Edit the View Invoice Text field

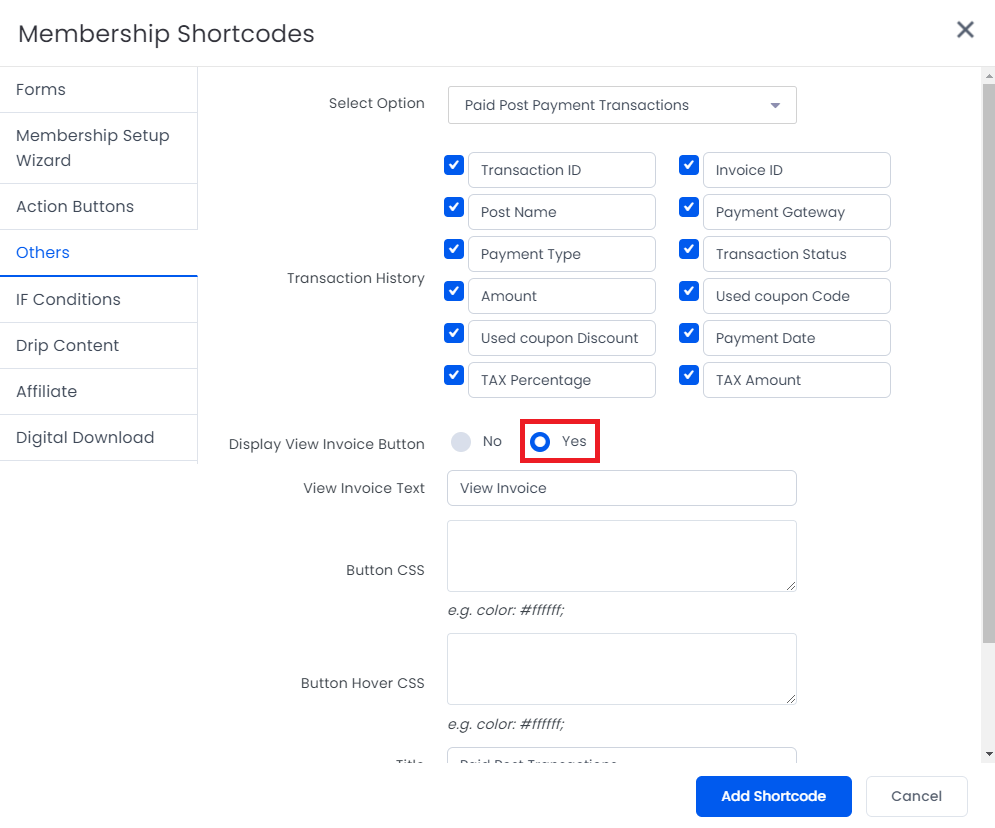coord(622,488)
